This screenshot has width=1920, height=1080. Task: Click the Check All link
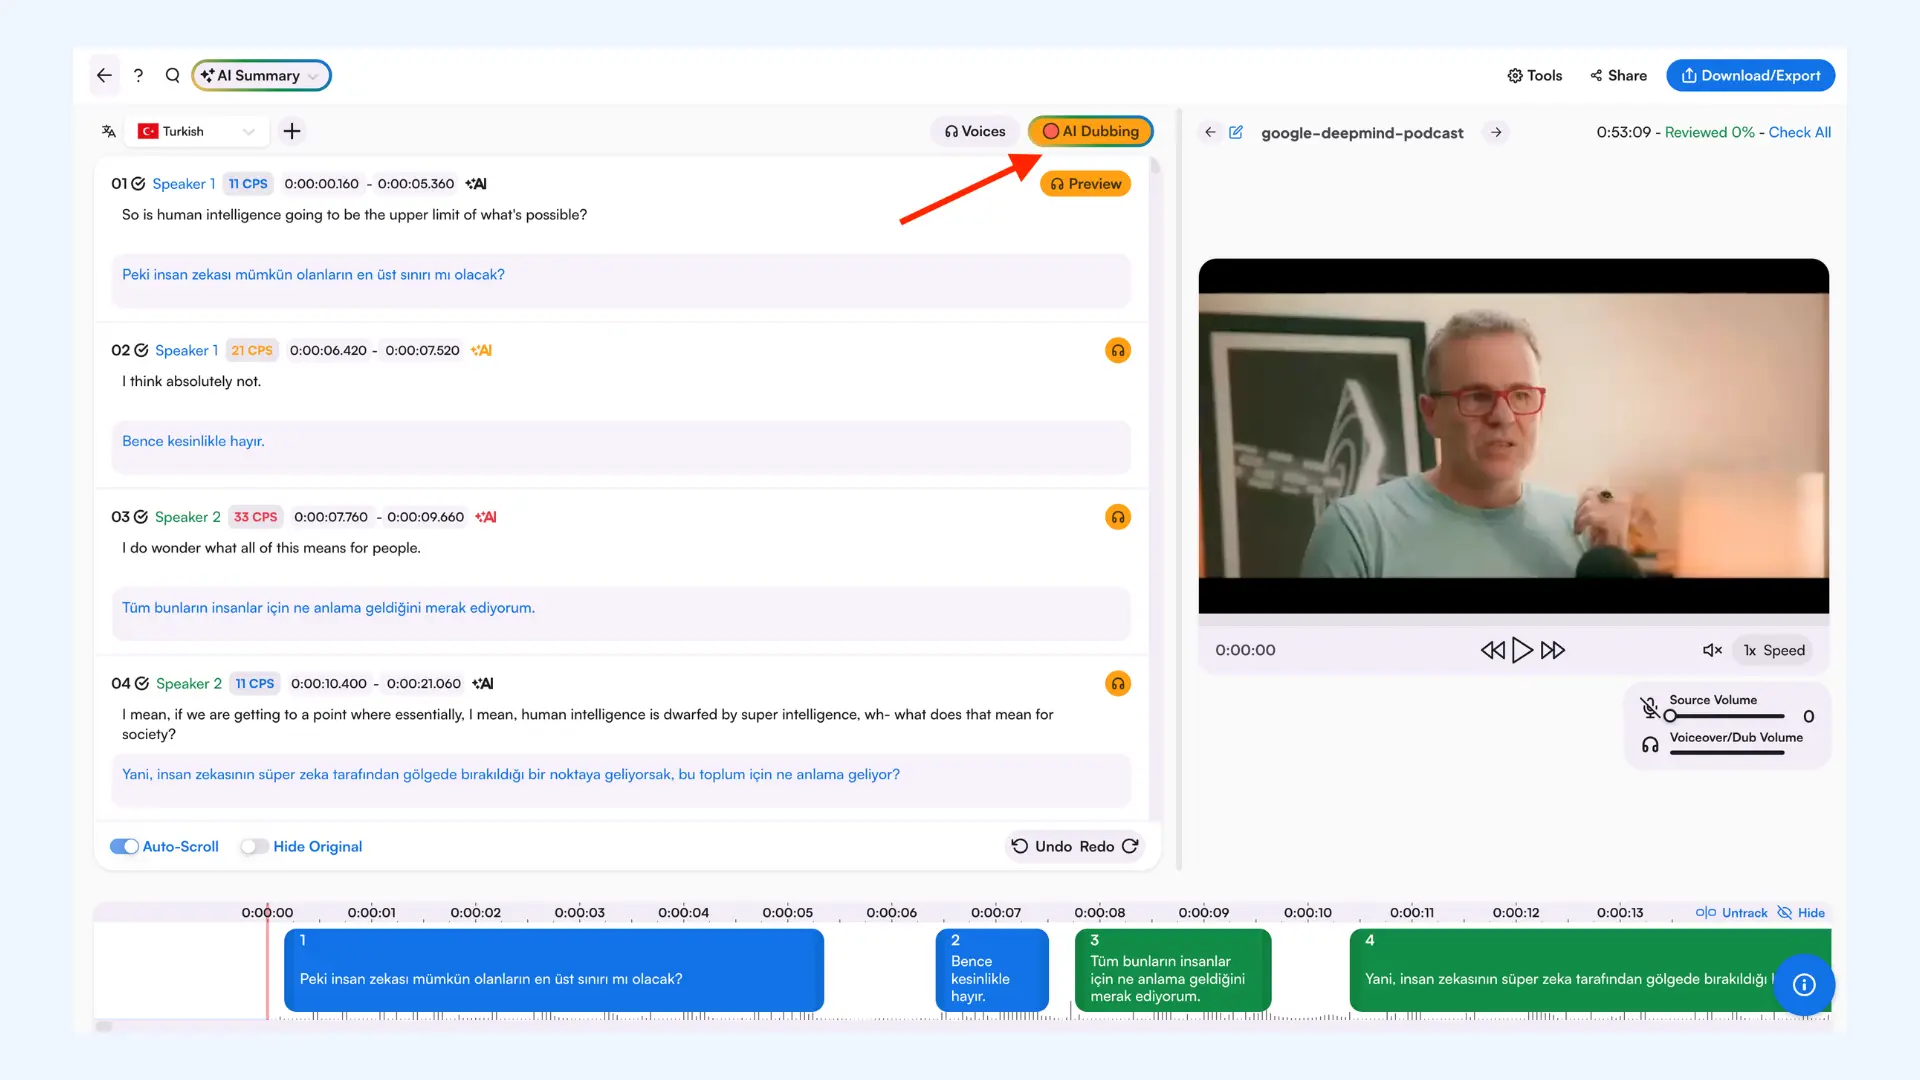click(x=1799, y=132)
